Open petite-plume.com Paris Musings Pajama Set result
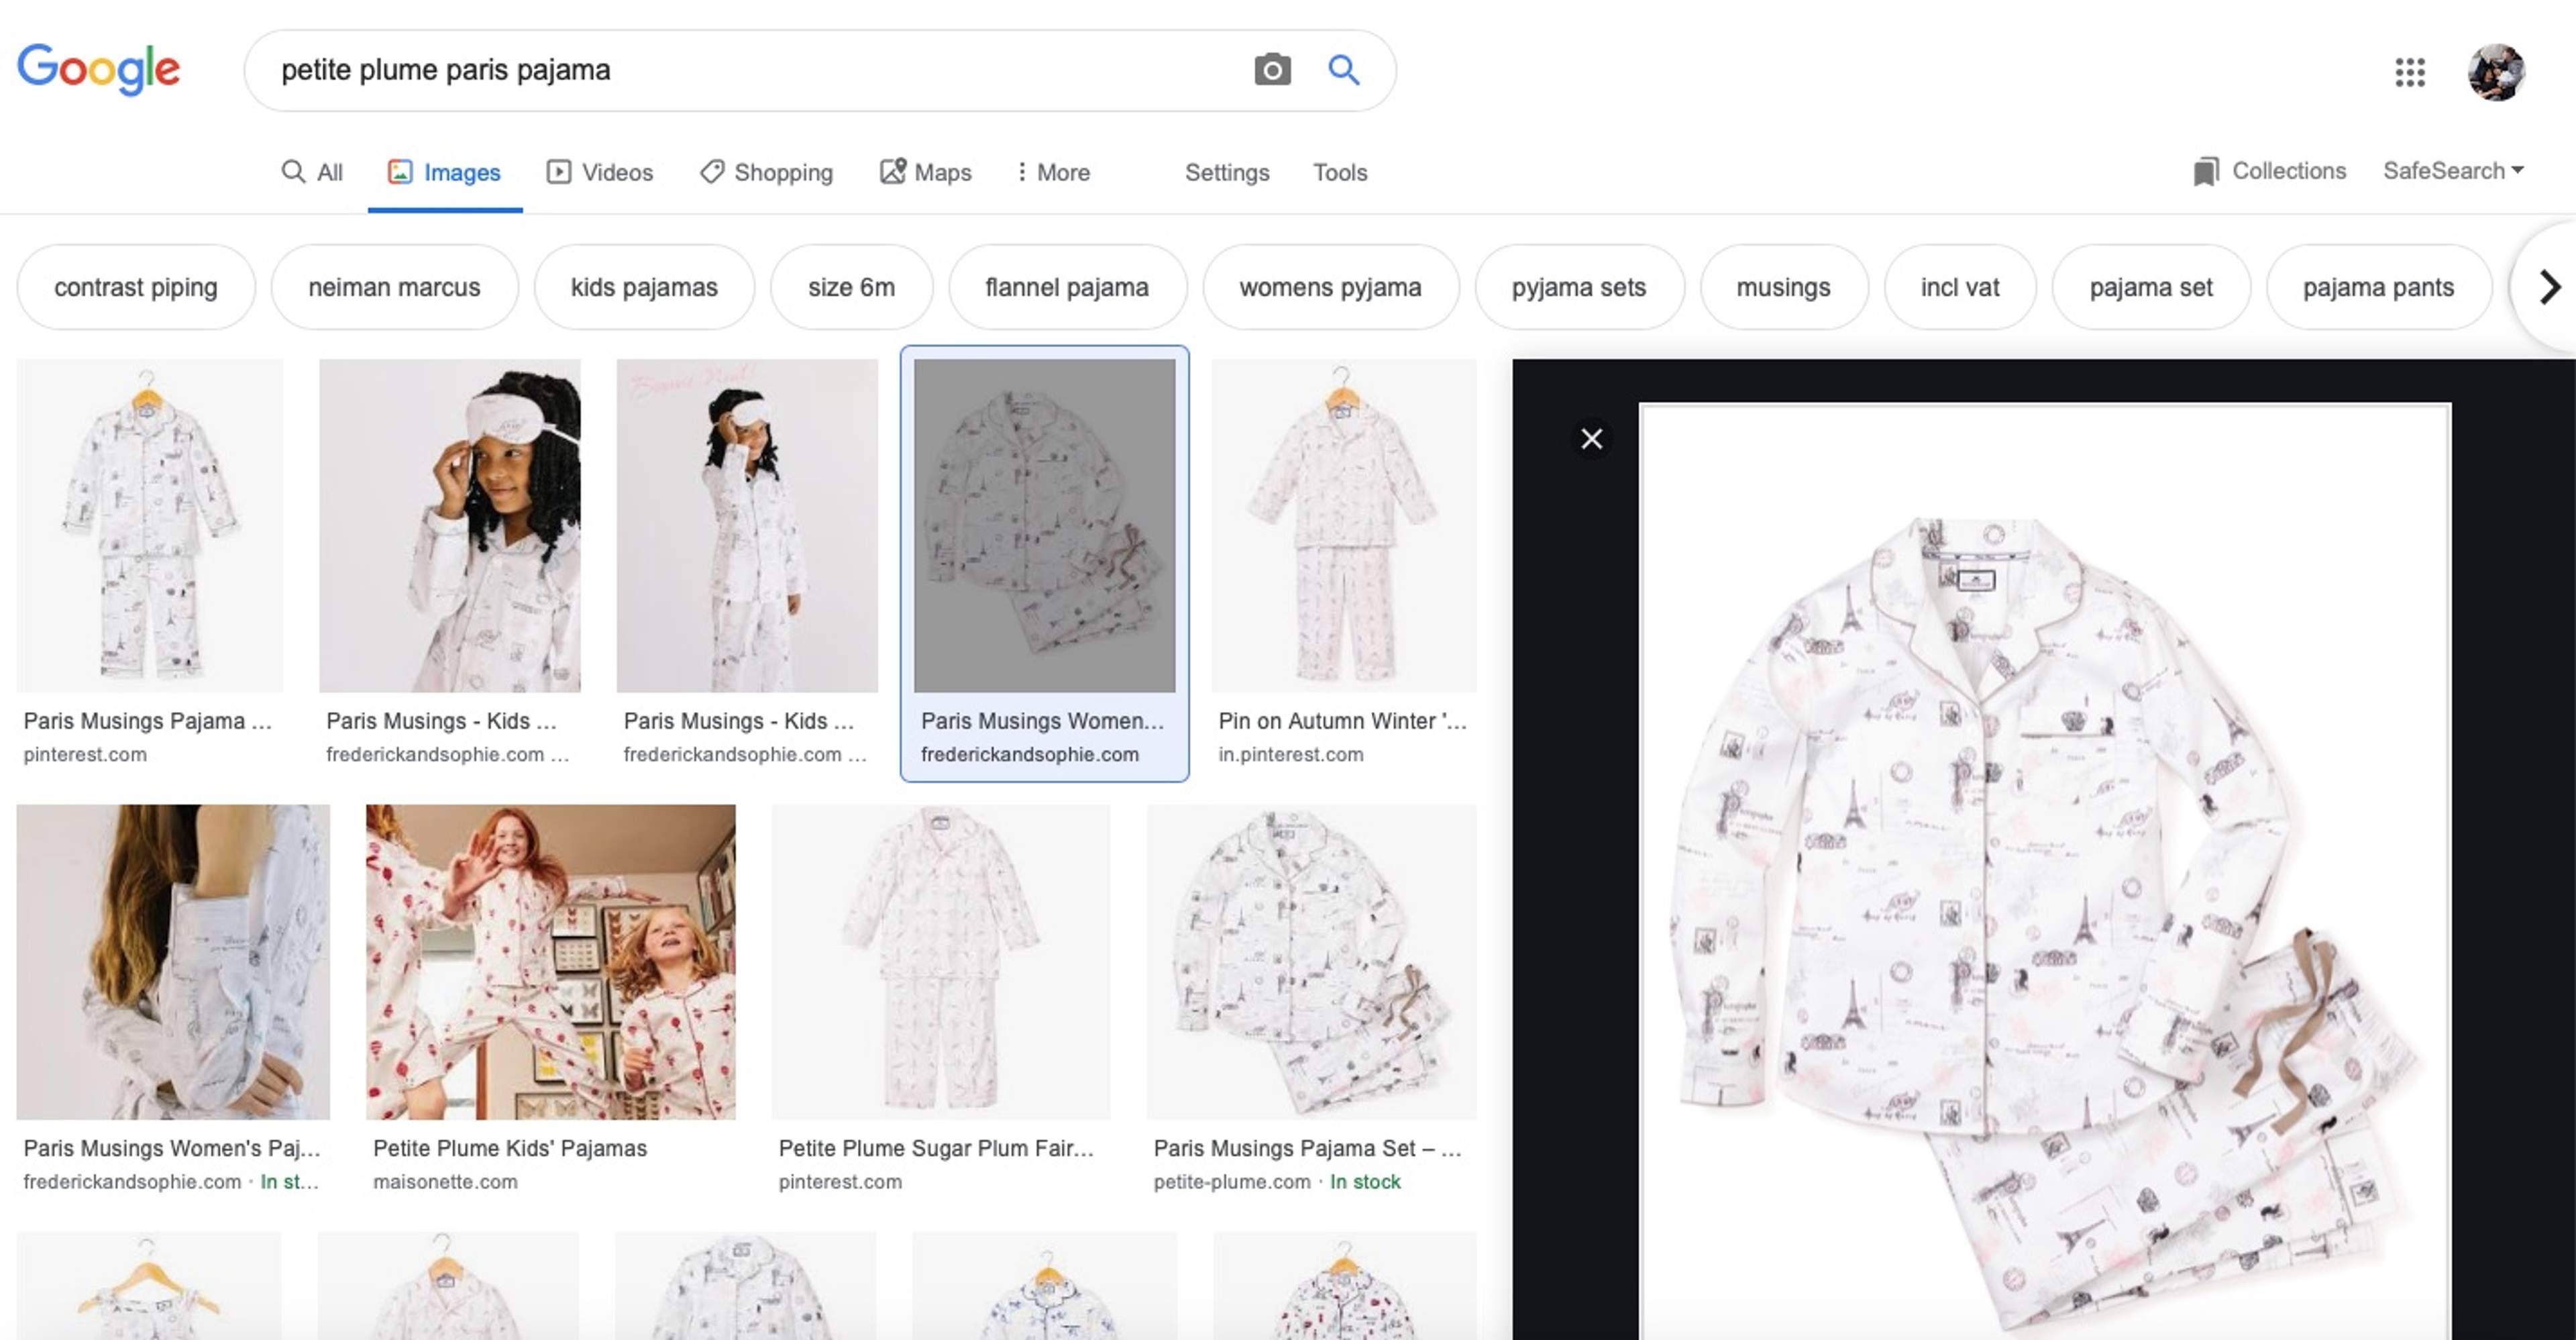 click(x=1310, y=961)
